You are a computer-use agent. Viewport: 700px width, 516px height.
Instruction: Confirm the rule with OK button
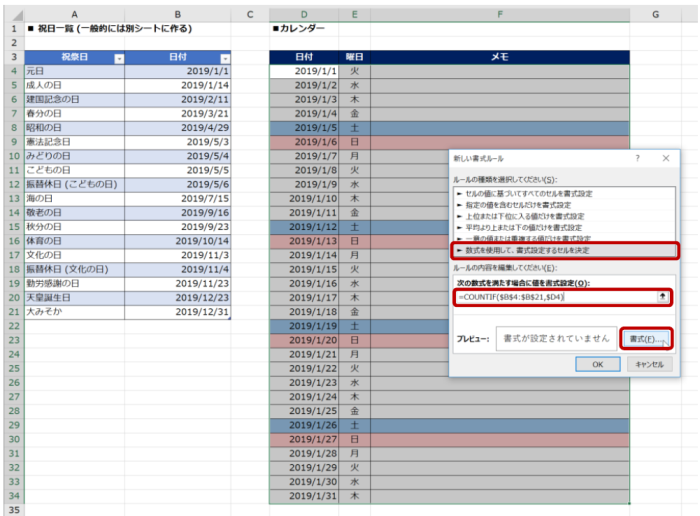[x=597, y=364]
